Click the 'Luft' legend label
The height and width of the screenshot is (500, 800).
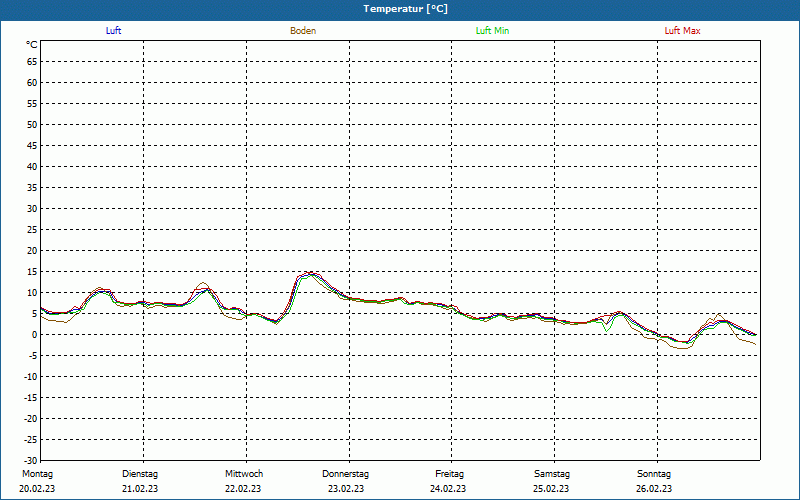click(x=113, y=31)
